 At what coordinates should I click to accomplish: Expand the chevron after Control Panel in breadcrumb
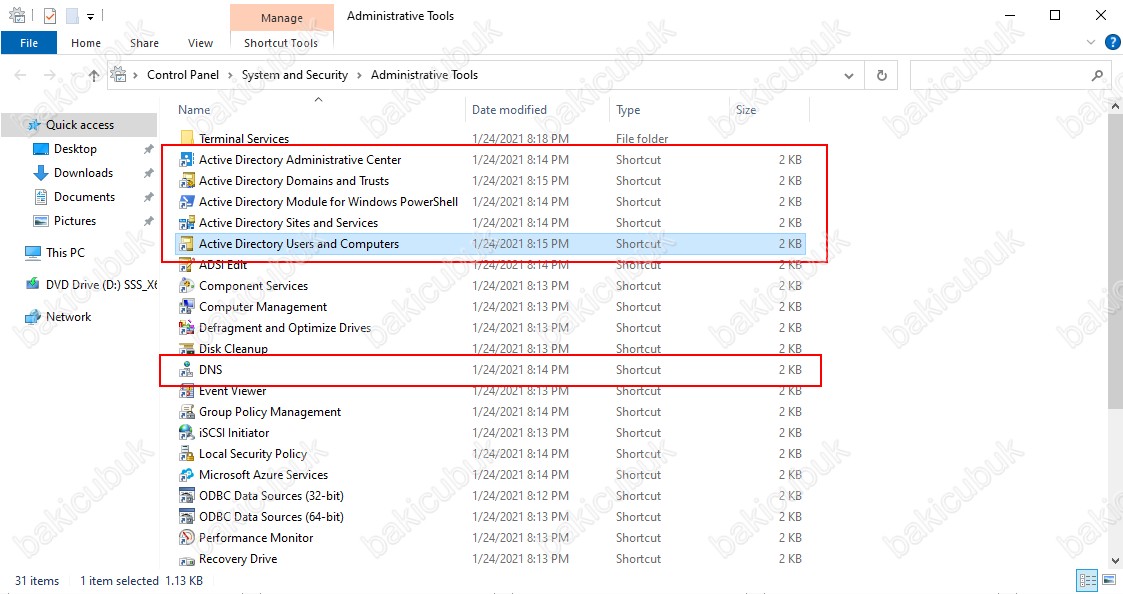click(230, 75)
